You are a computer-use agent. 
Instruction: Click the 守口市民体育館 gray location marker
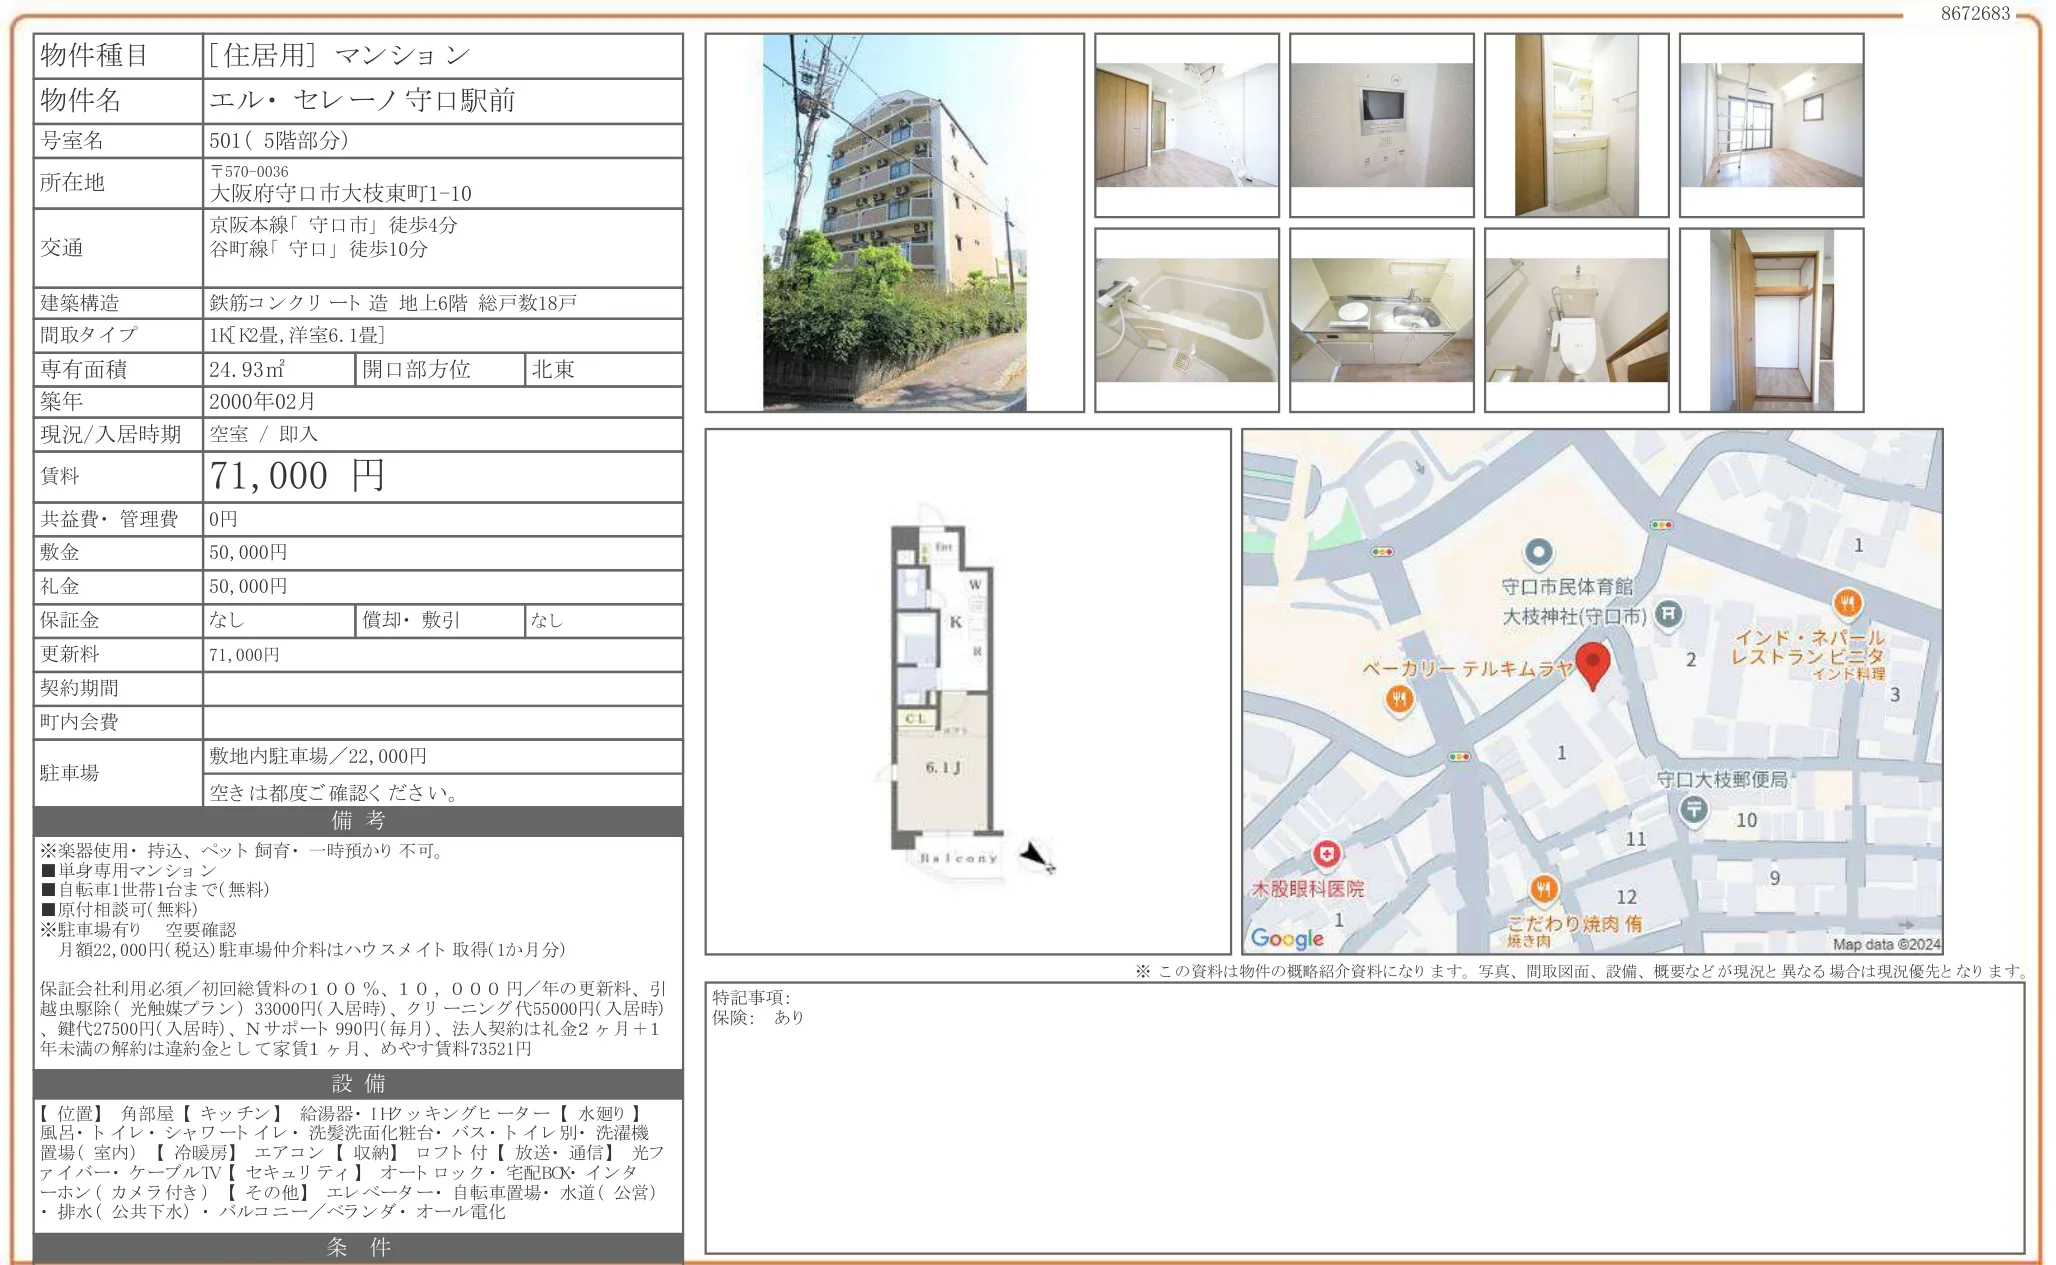(x=1538, y=552)
